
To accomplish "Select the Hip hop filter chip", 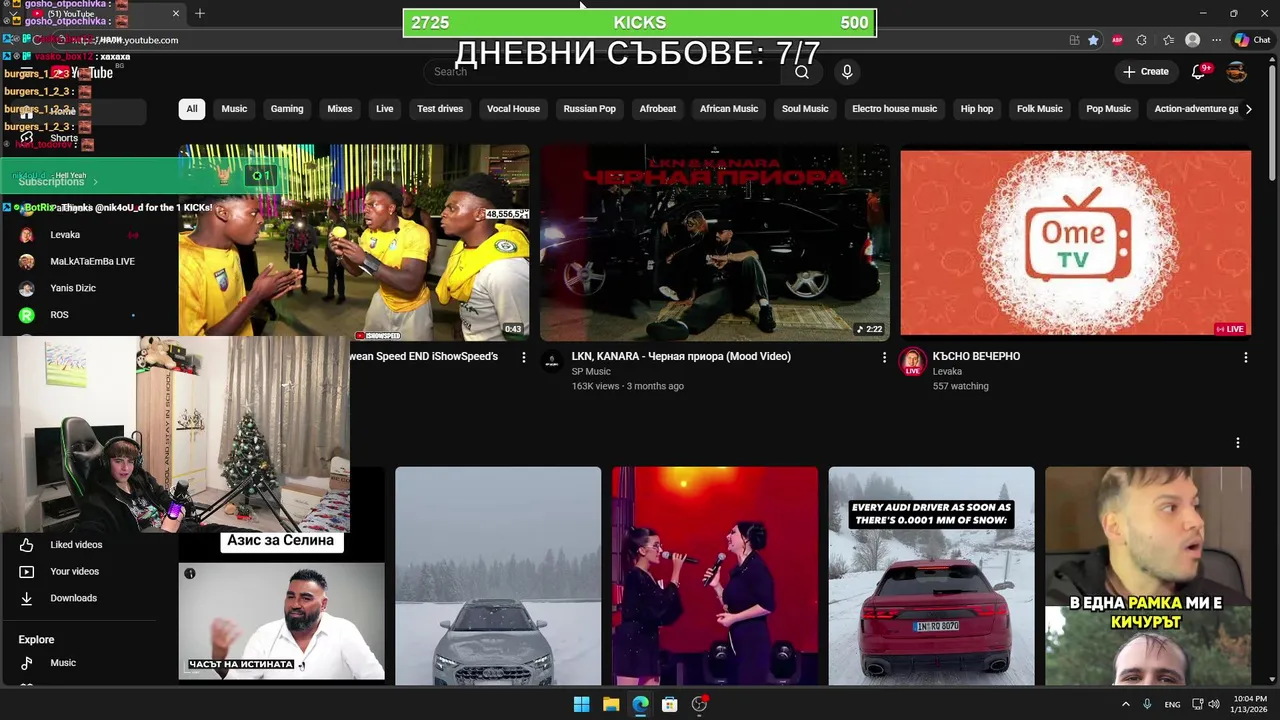I will pyautogui.click(x=977, y=109).
